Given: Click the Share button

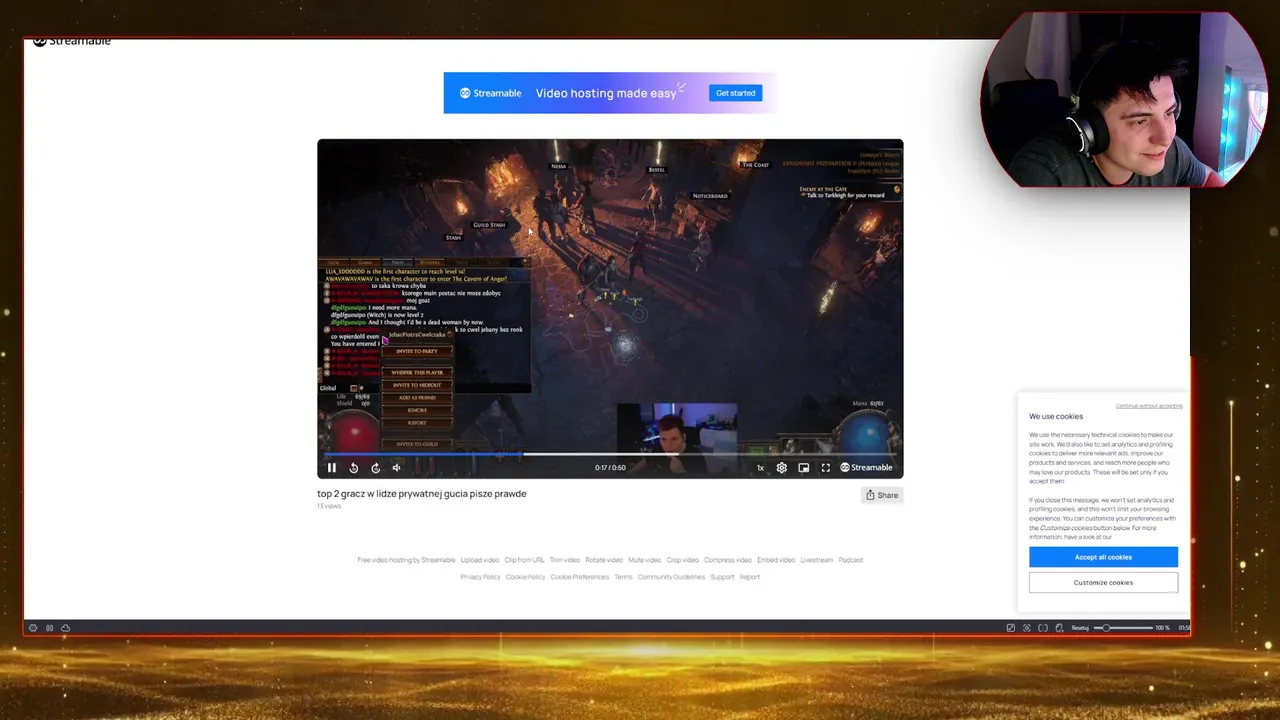Looking at the screenshot, I should [x=882, y=495].
